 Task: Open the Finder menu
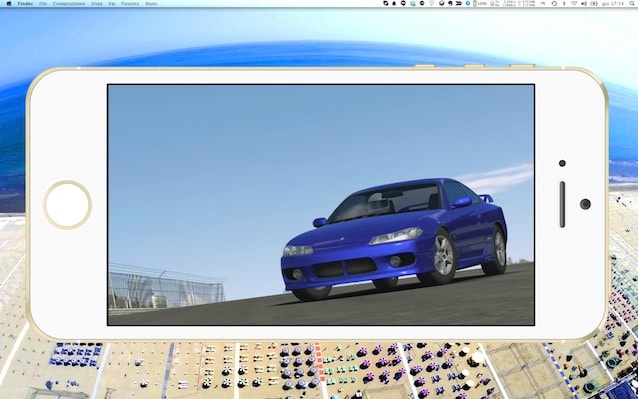point(25,4)
